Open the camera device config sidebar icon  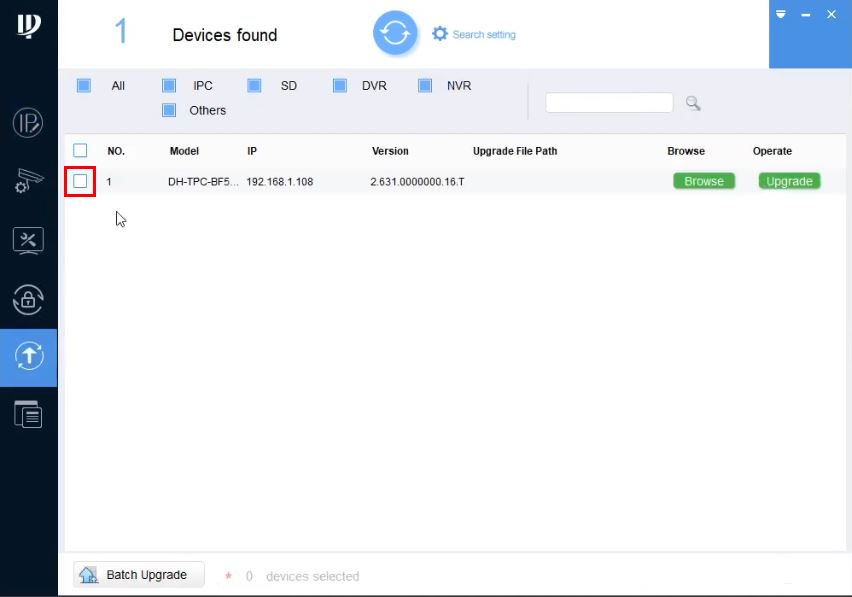(x=28, y=181)
